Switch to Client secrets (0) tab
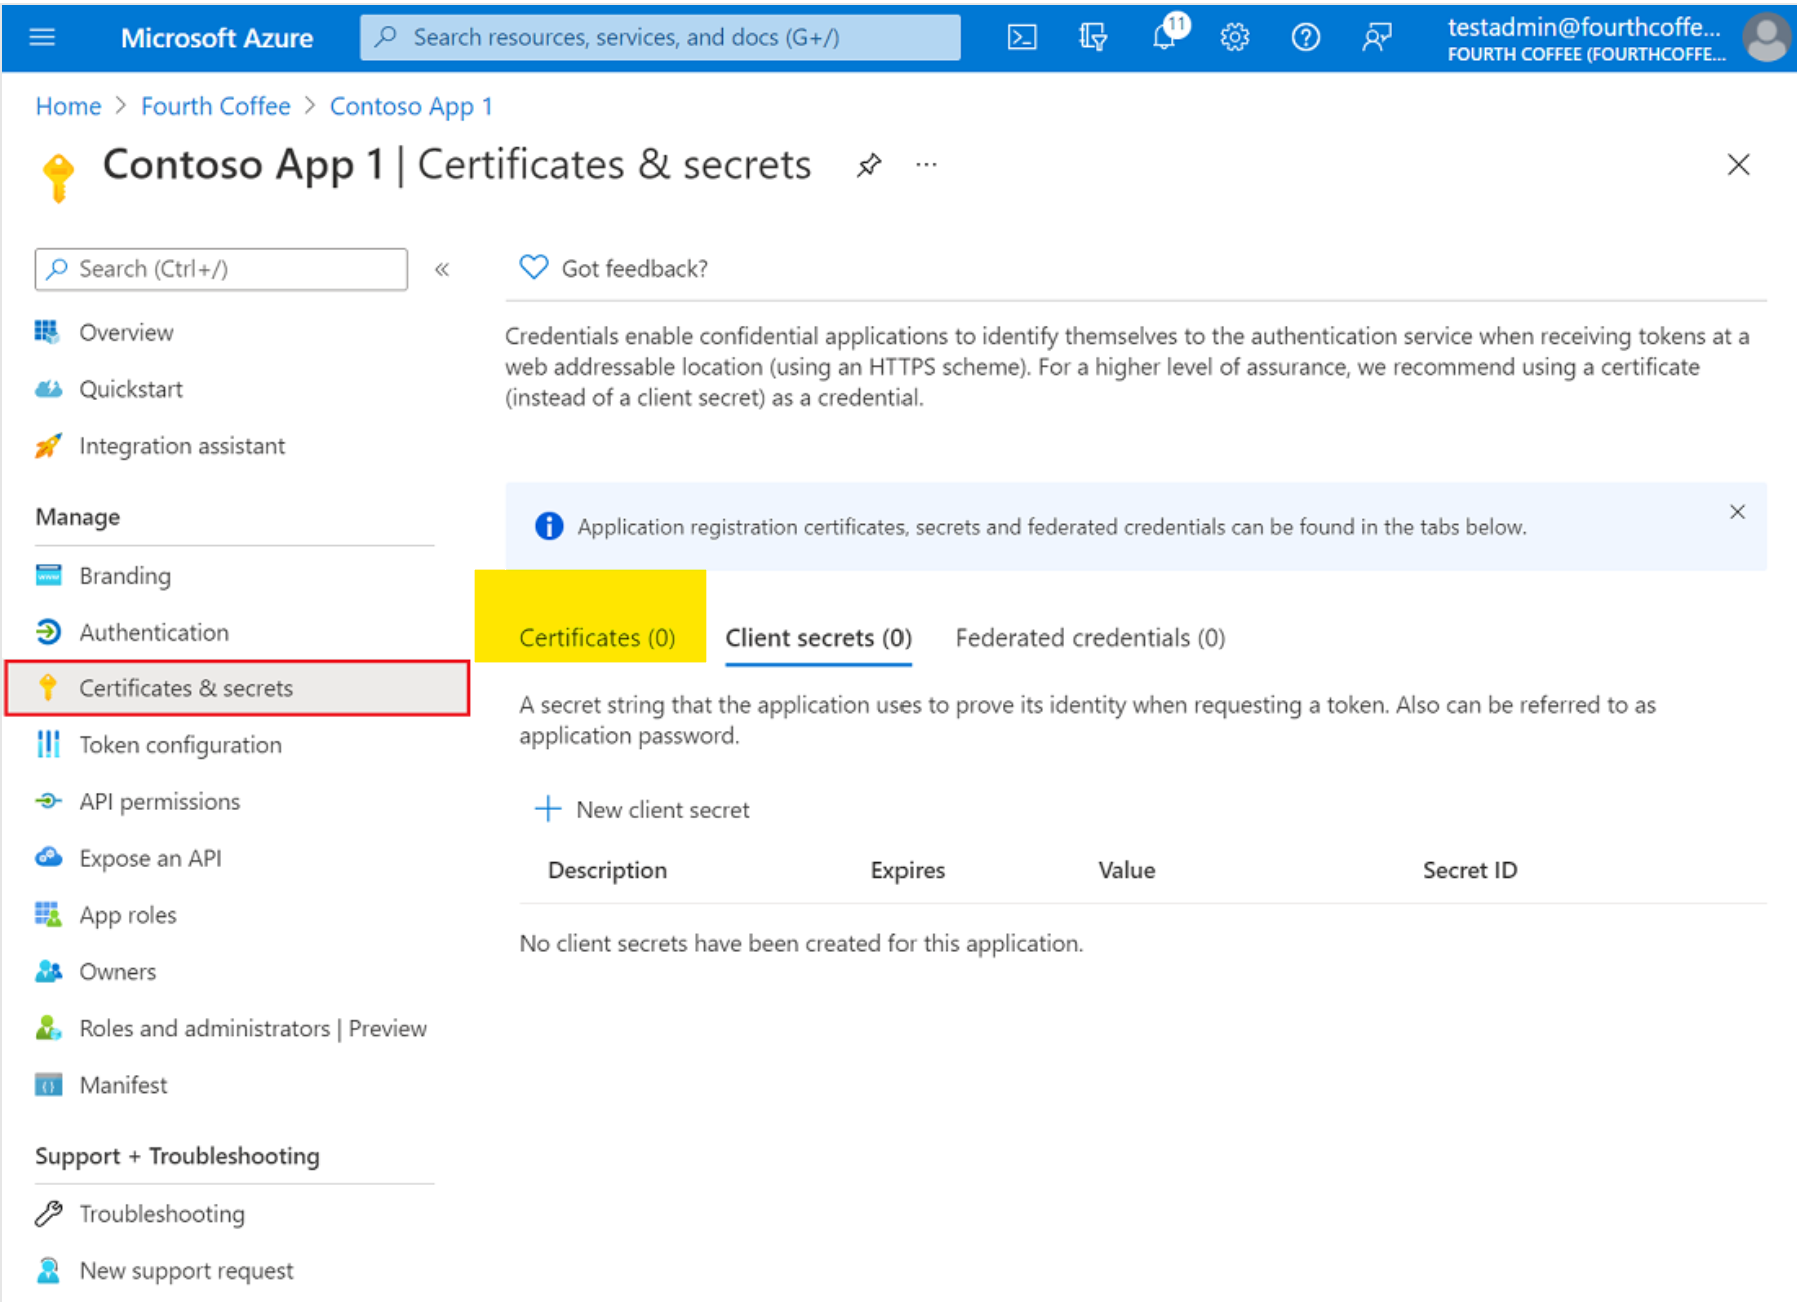 pos(818,638)
